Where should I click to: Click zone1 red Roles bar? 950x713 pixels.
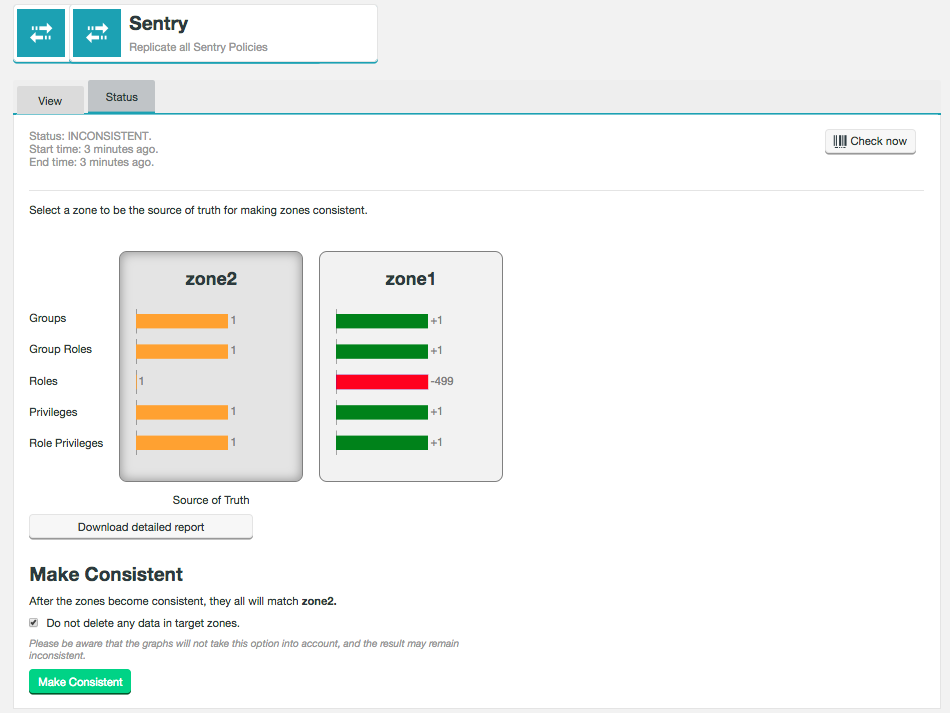click(382, 382)
